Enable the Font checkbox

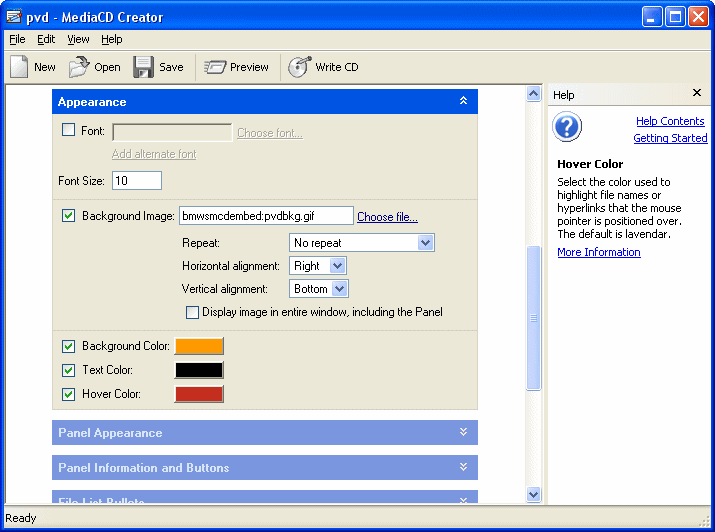(x=68, y=130)
